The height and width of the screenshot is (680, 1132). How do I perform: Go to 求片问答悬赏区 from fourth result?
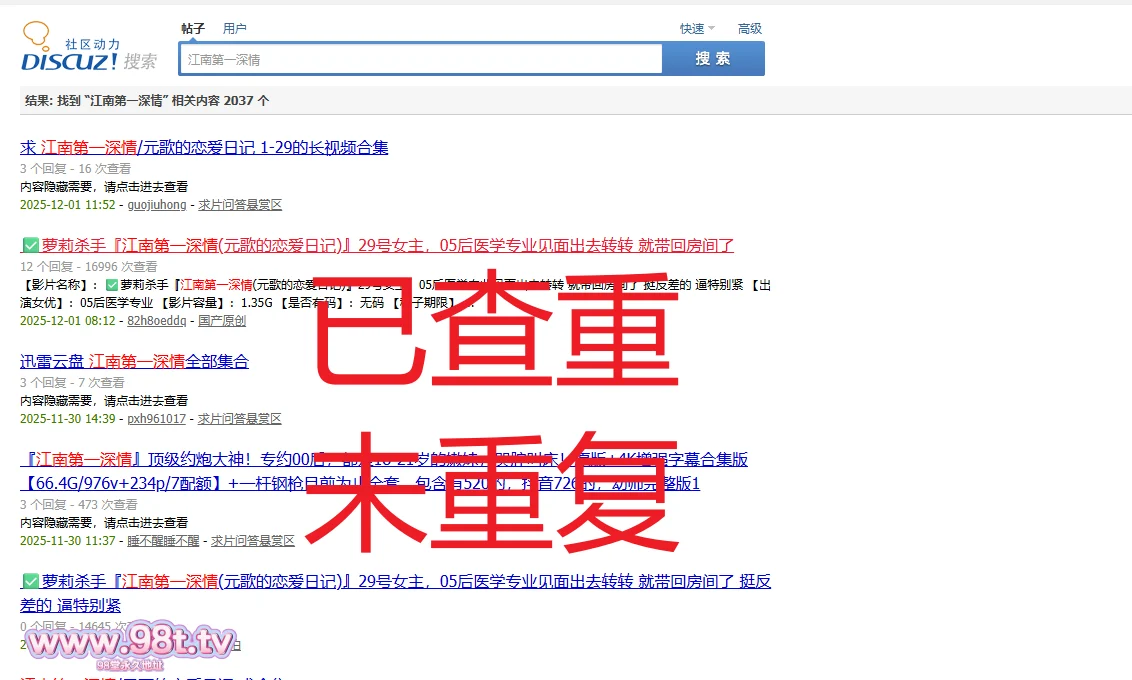tap(252, 540)
